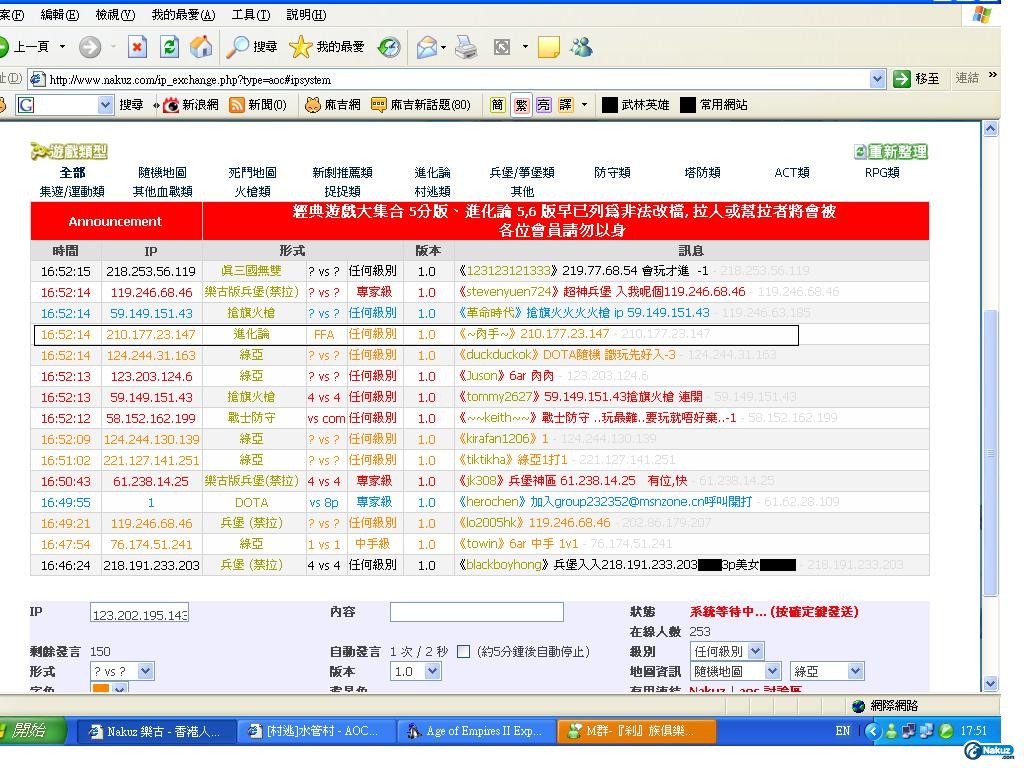Open the 說明(H) menu
Viewport: 1024px width, 768px height.
[306, 14]
